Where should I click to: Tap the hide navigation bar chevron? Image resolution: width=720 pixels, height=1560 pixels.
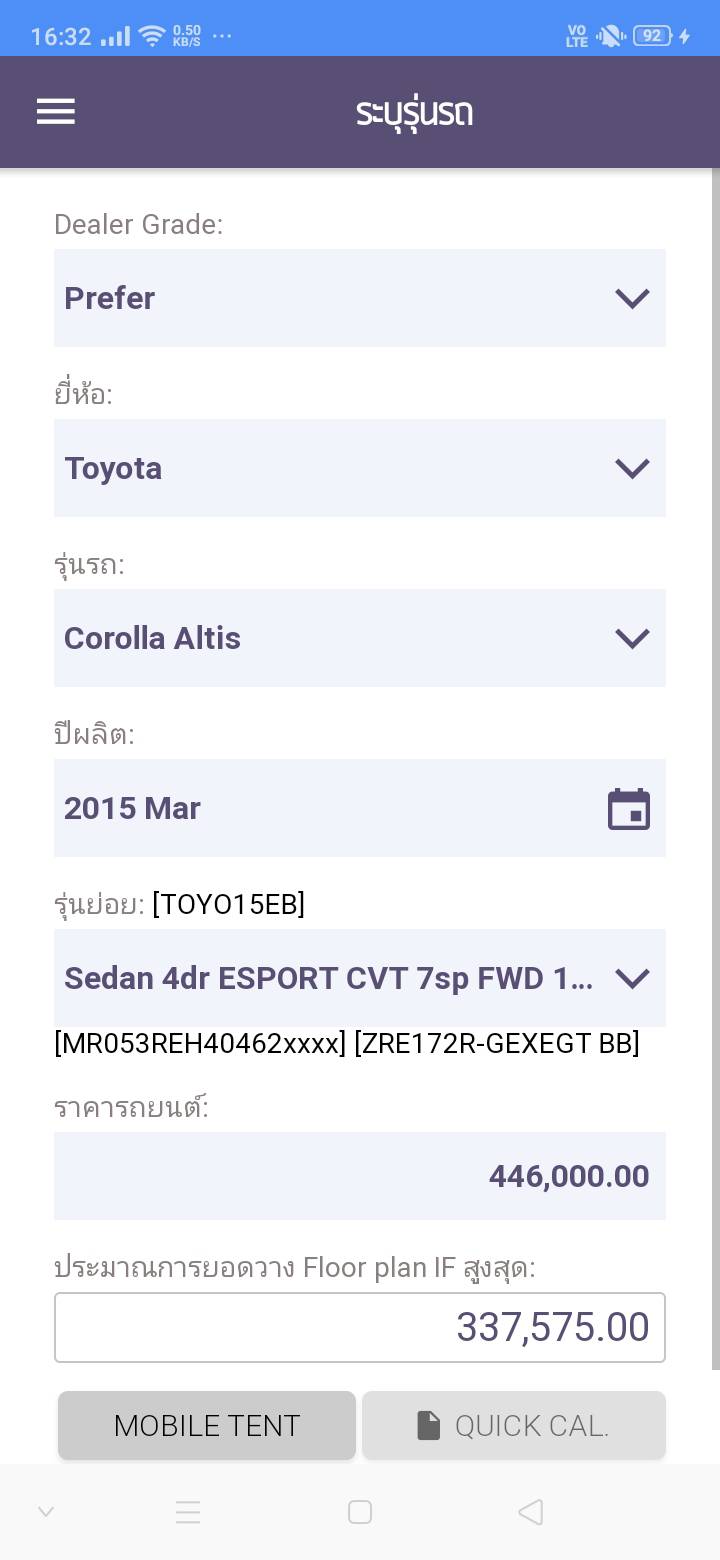point(46,1512)
